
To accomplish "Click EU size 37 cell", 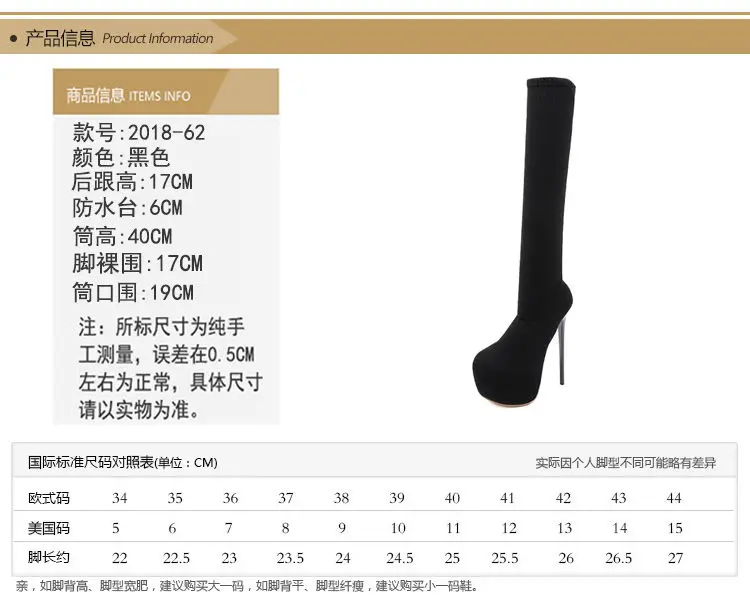I will coord(286,498).
